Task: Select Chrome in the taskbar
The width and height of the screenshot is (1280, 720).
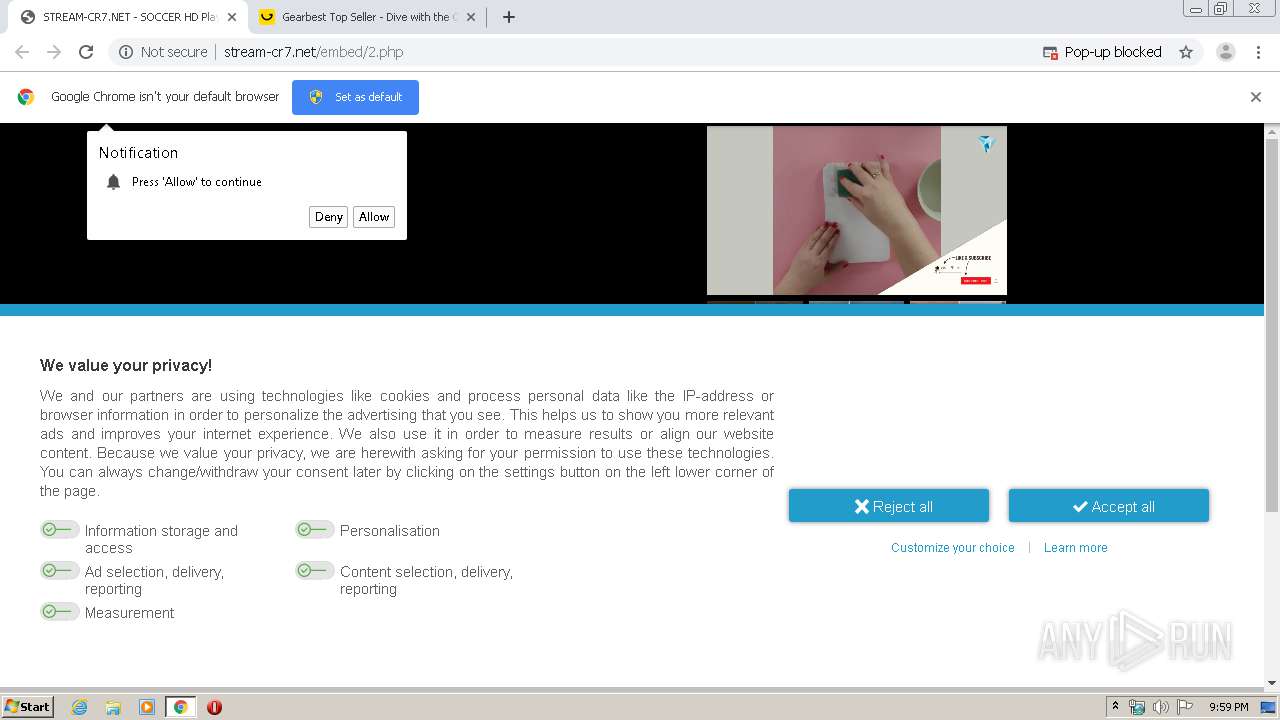Action: pos(180,707)
